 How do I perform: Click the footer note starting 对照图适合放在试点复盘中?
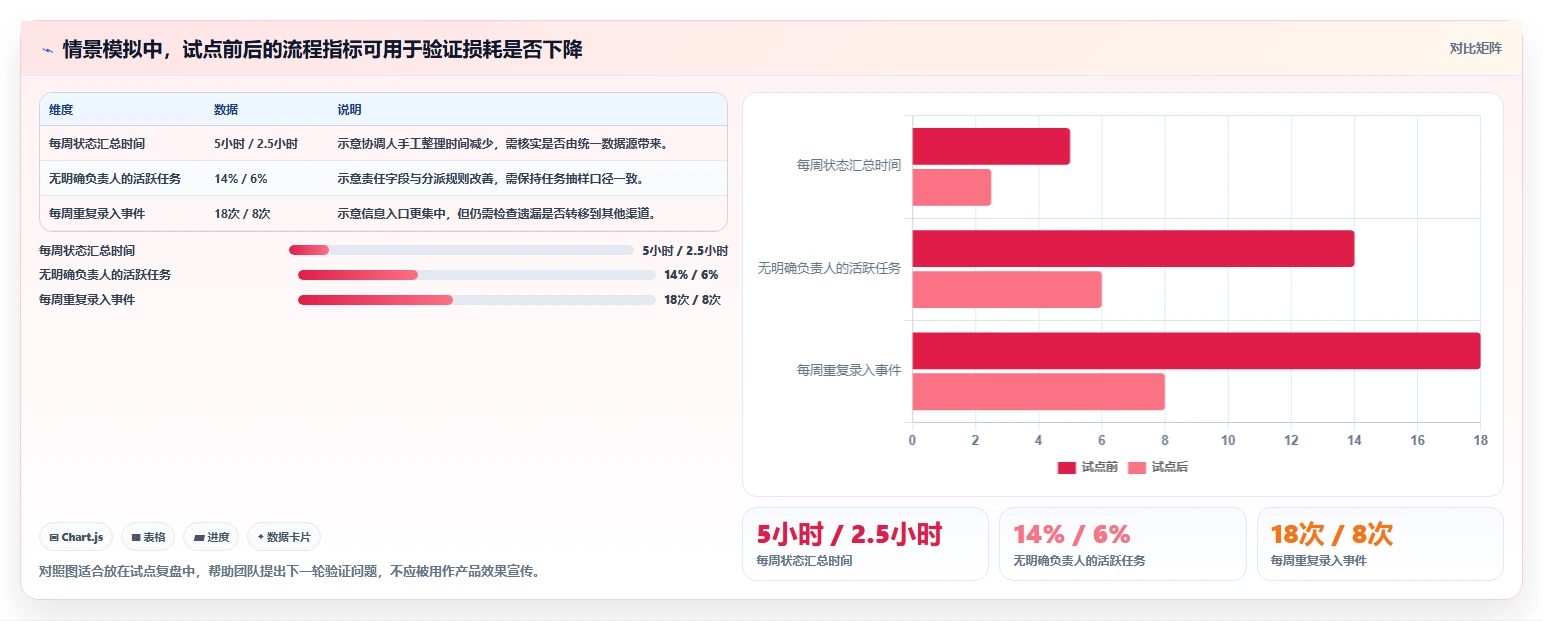click(x=289, y=572)
